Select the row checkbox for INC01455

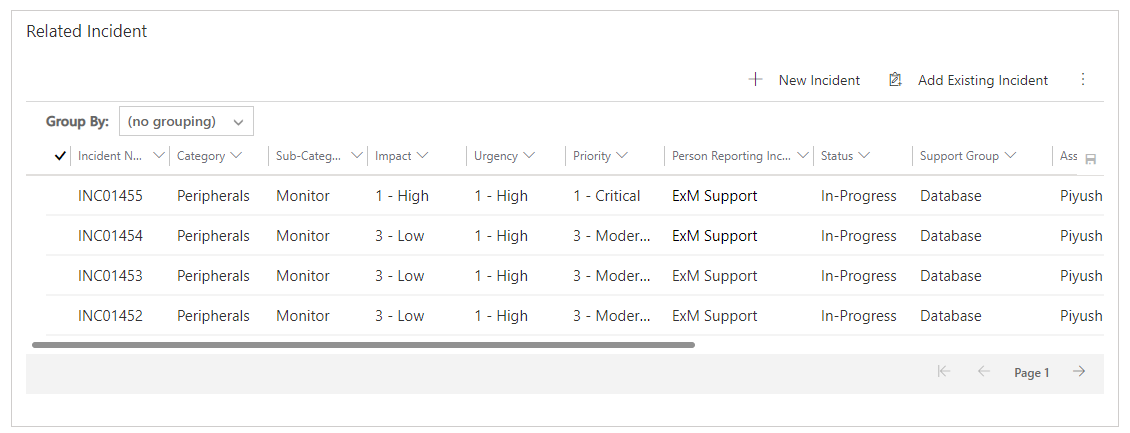click(60, 196)
